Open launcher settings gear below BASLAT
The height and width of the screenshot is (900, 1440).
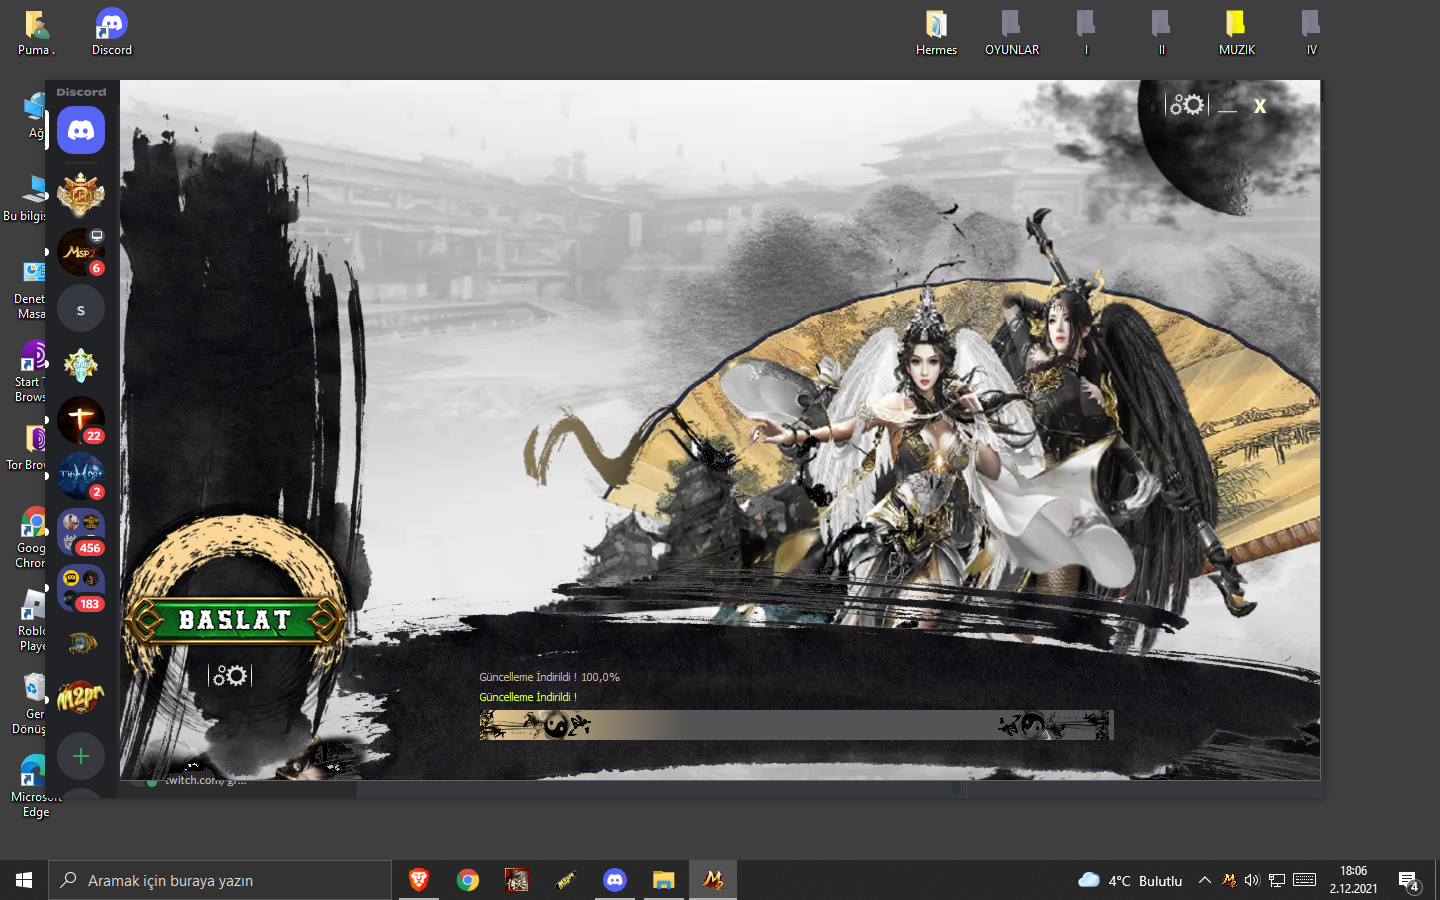click(230, 676)
